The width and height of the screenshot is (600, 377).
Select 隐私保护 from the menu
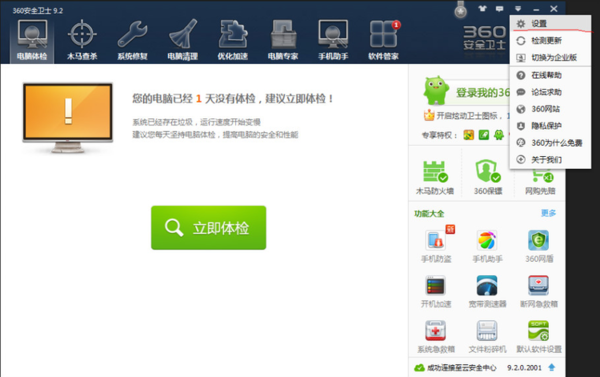[550, 126]
